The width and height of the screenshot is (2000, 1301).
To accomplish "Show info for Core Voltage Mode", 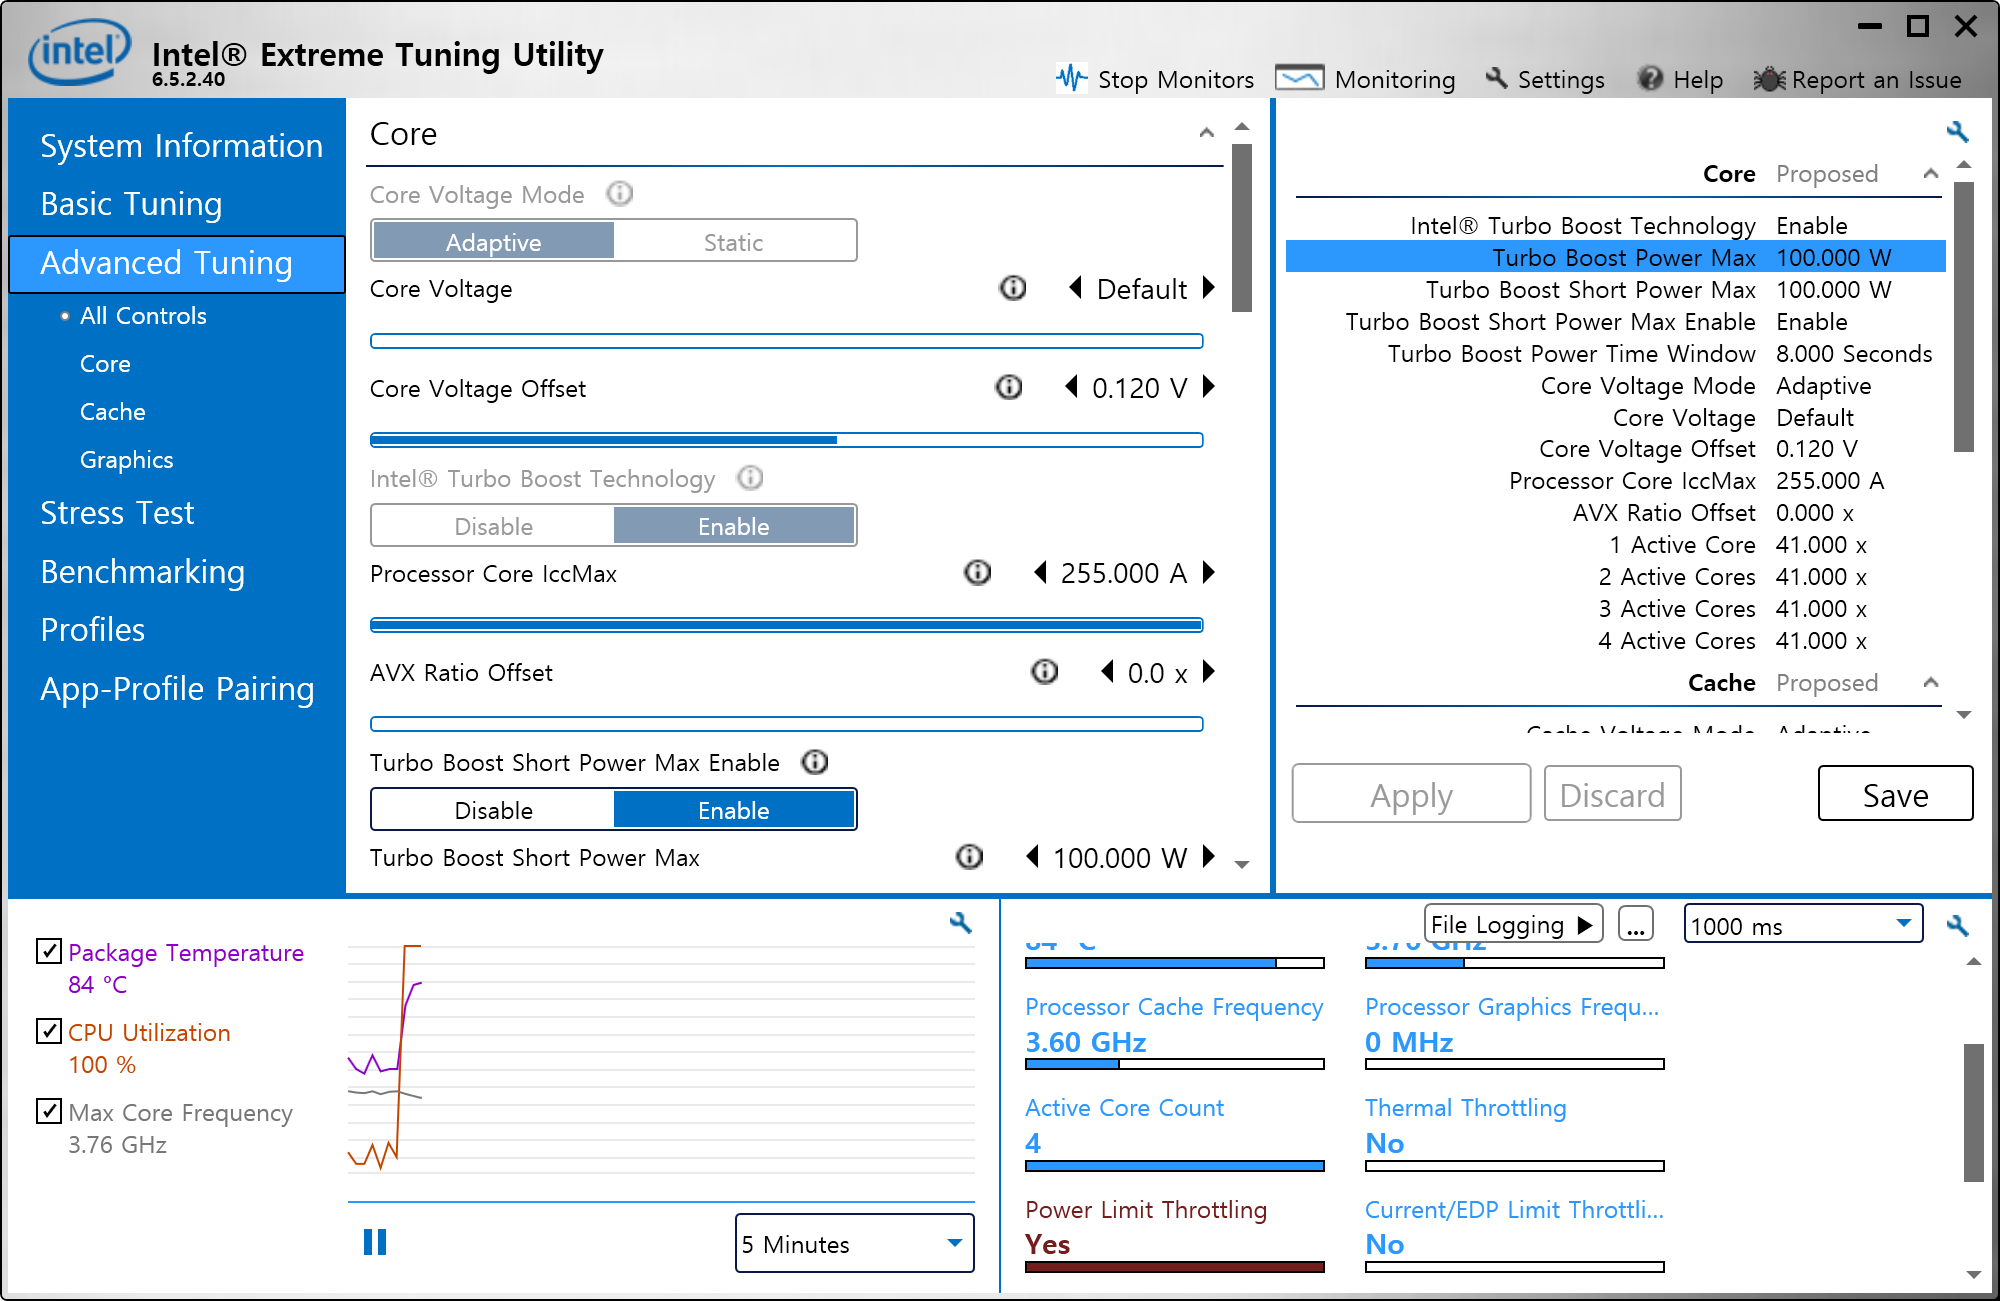I will pos(620,193).
